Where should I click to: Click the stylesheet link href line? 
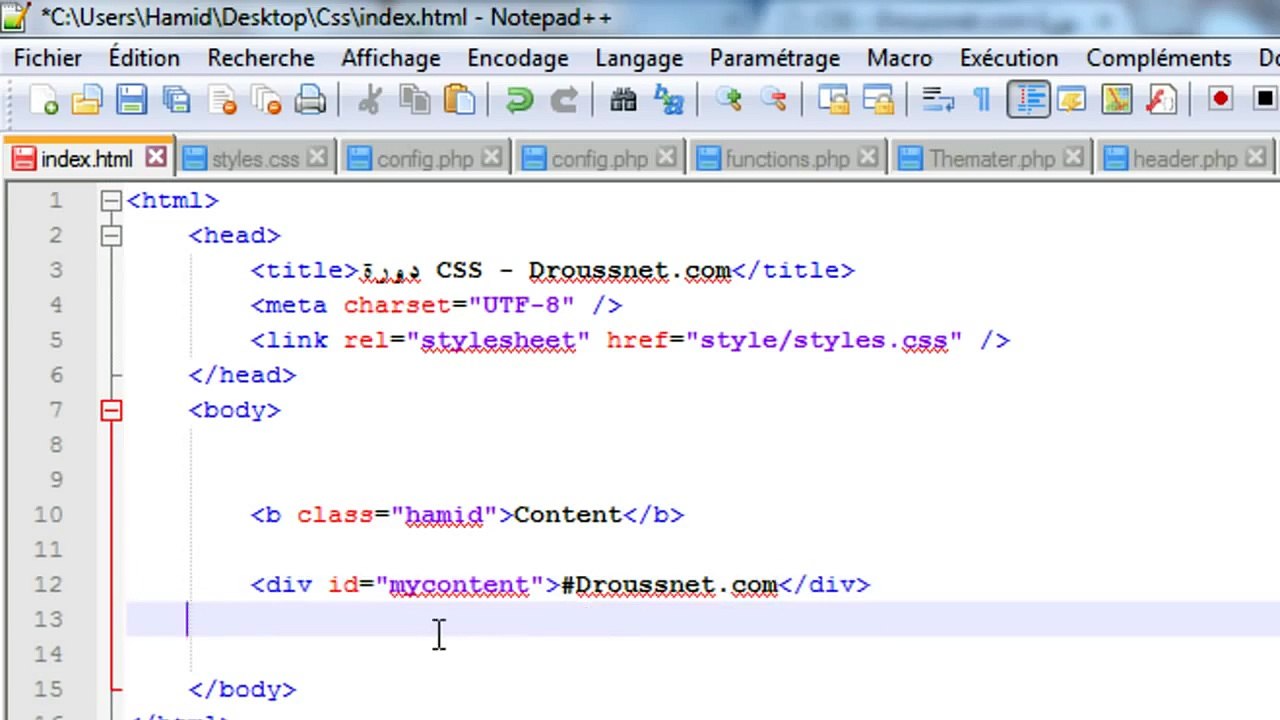click(x=630, y=341)
